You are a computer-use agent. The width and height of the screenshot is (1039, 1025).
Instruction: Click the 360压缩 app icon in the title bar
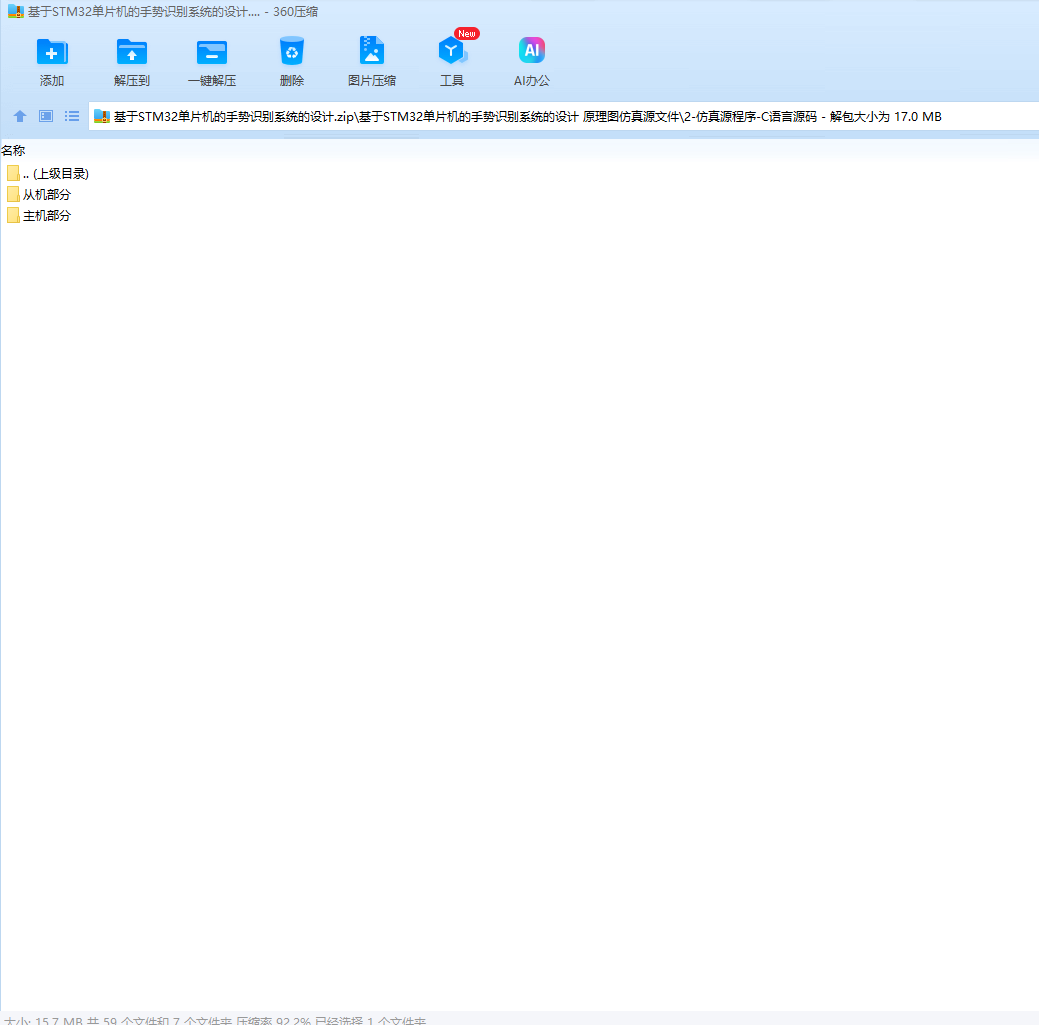[x=16, y=12]
